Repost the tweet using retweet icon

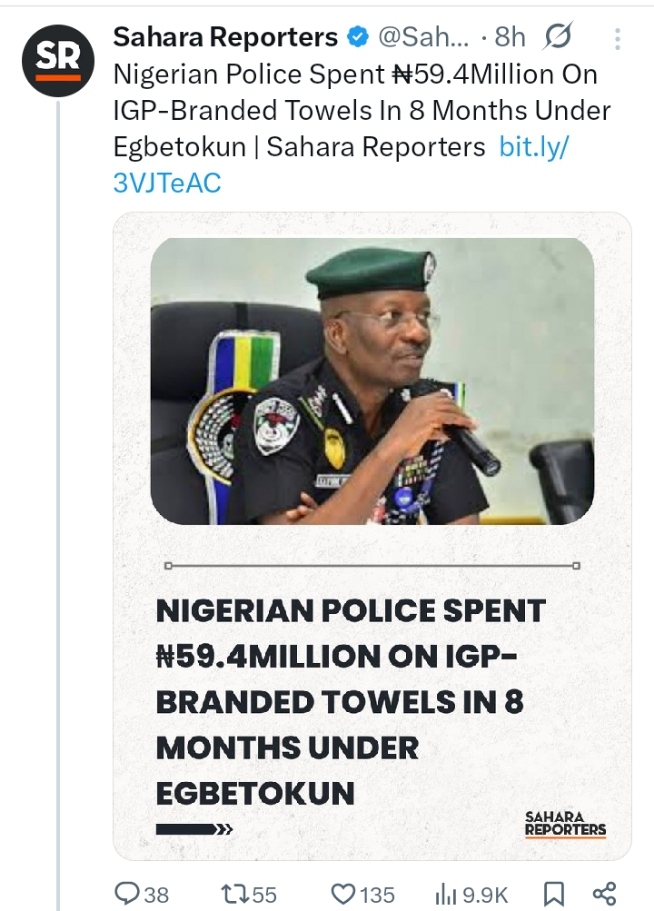pyautogui.click(x=232, y=893)
